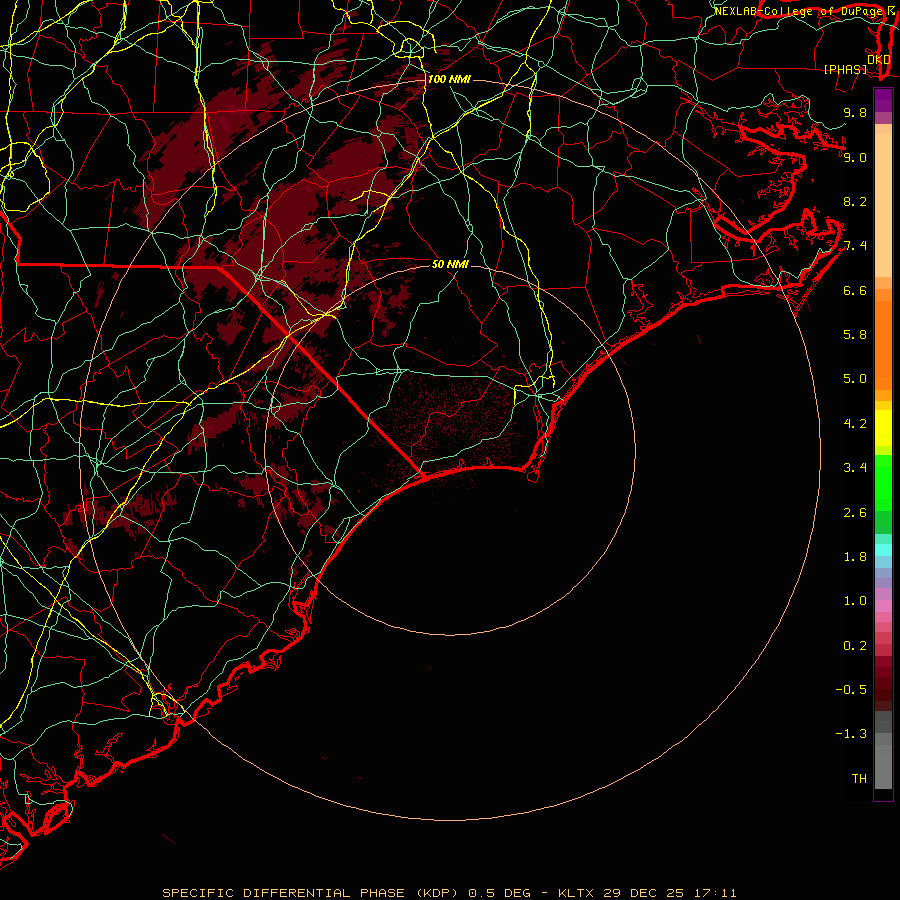Pick the bright yellow legend color band
The width and height of the screenshot is (900, 900).
point(883,428)
